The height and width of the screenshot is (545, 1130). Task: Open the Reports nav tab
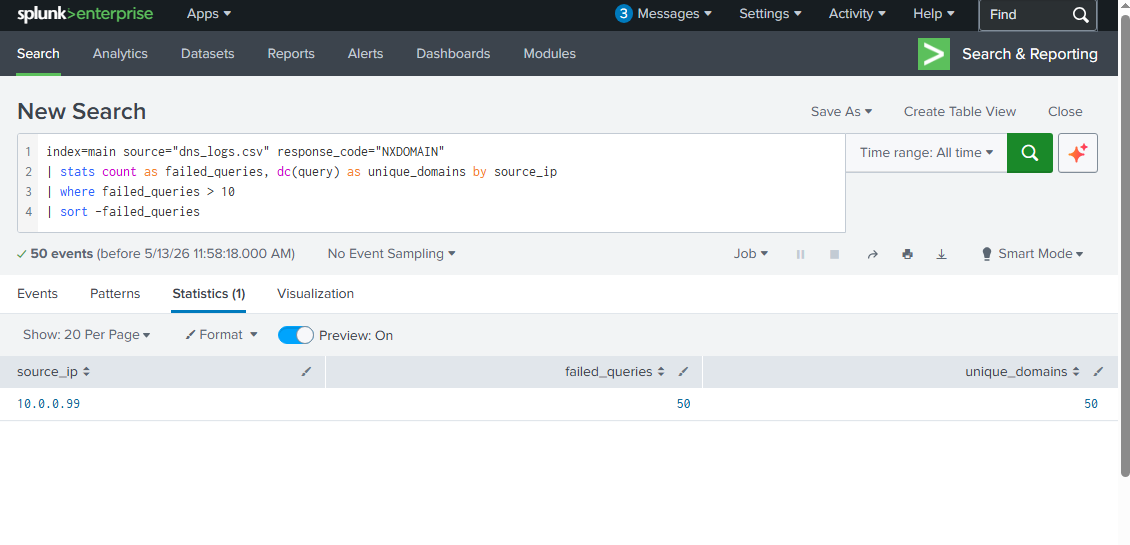tap(291, 54)
